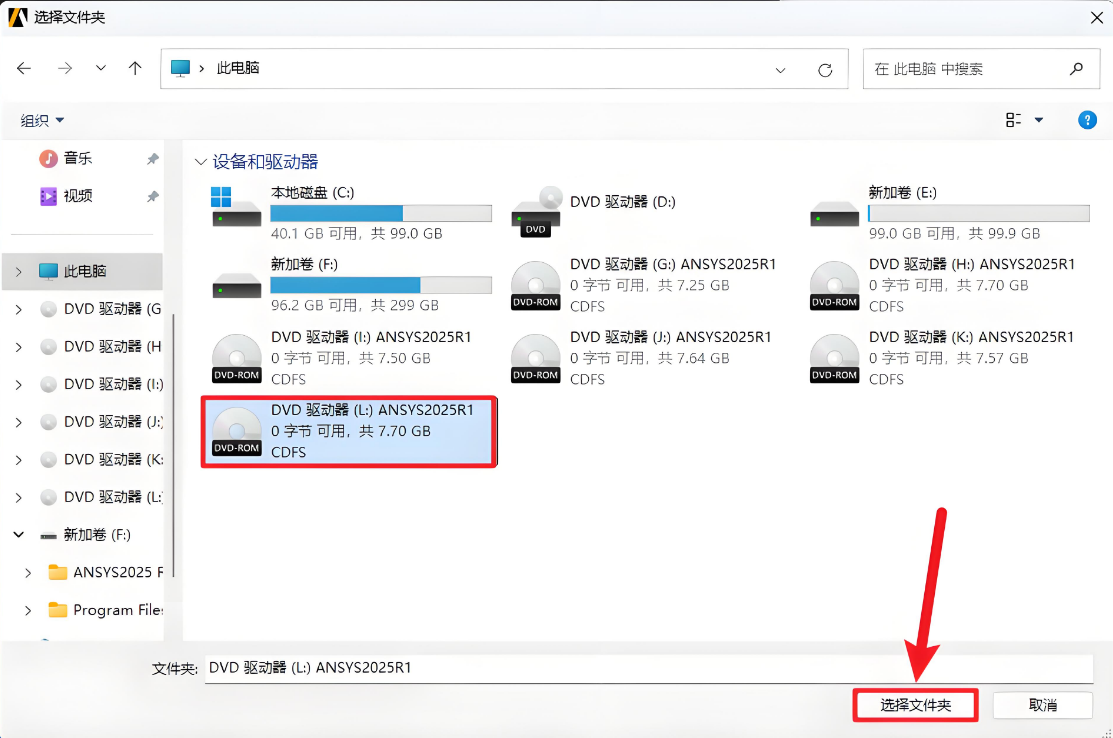Screen dimensions: 1113x738
Task: Expand DVD 驱动器 (H:) in sidebar
Action: tap(18, 347)
